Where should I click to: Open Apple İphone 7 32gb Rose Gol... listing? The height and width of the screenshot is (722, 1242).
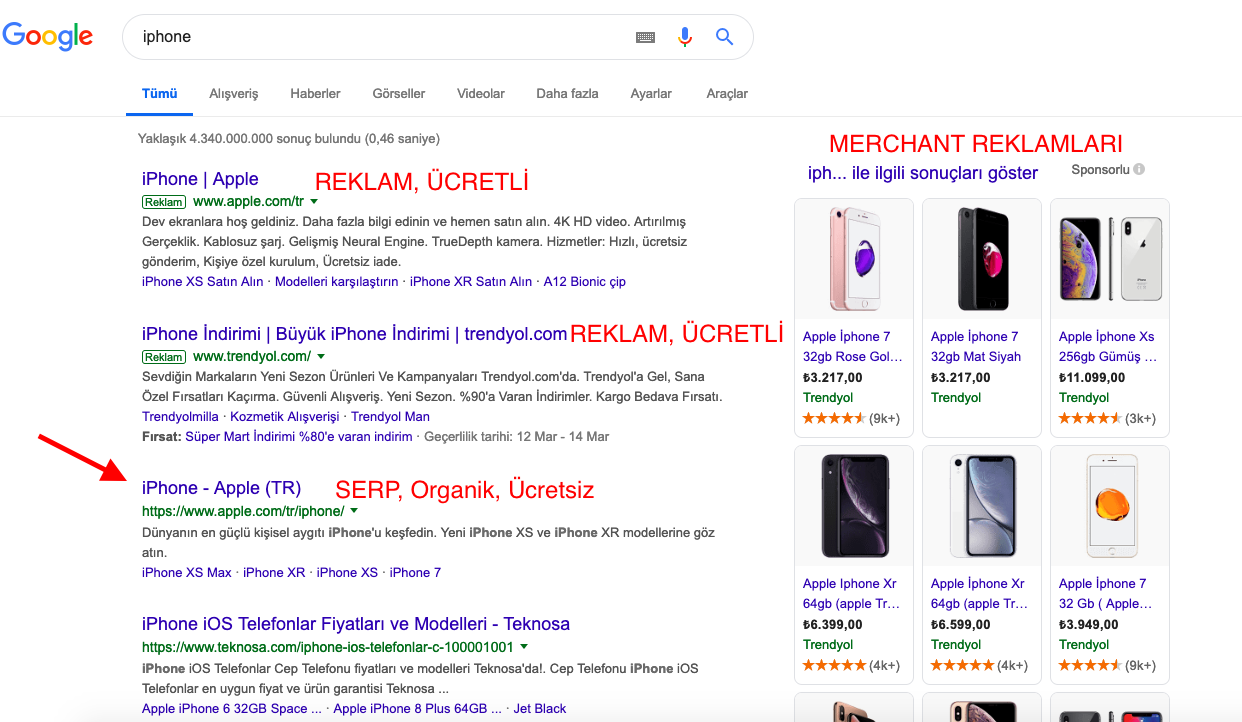(x=853, y=347)
